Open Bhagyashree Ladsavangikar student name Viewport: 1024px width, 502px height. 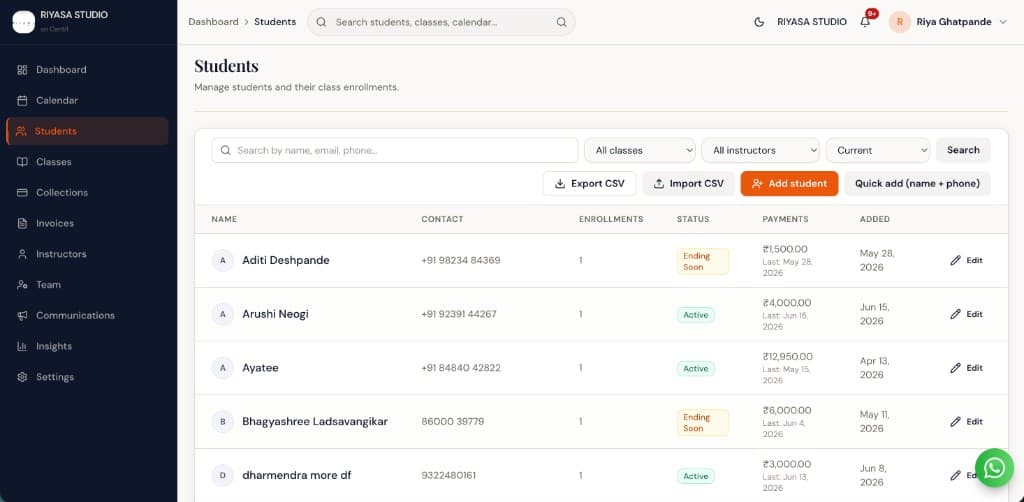pyautogui.click(x=315, y=422)
